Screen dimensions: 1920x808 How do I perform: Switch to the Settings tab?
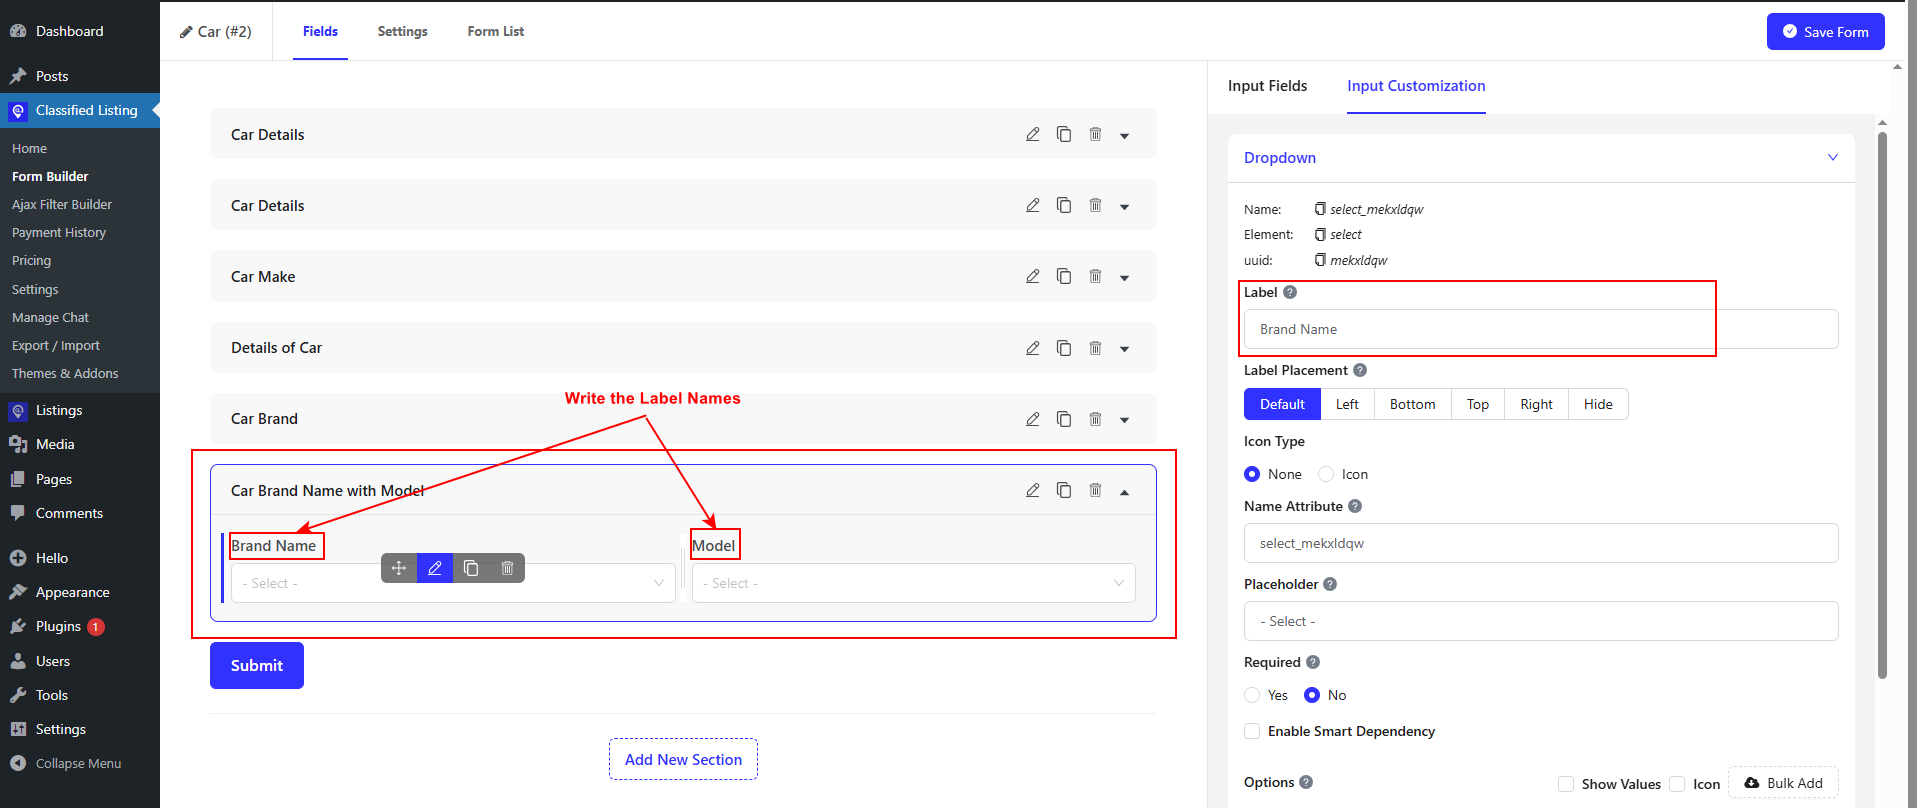point(402,31)
